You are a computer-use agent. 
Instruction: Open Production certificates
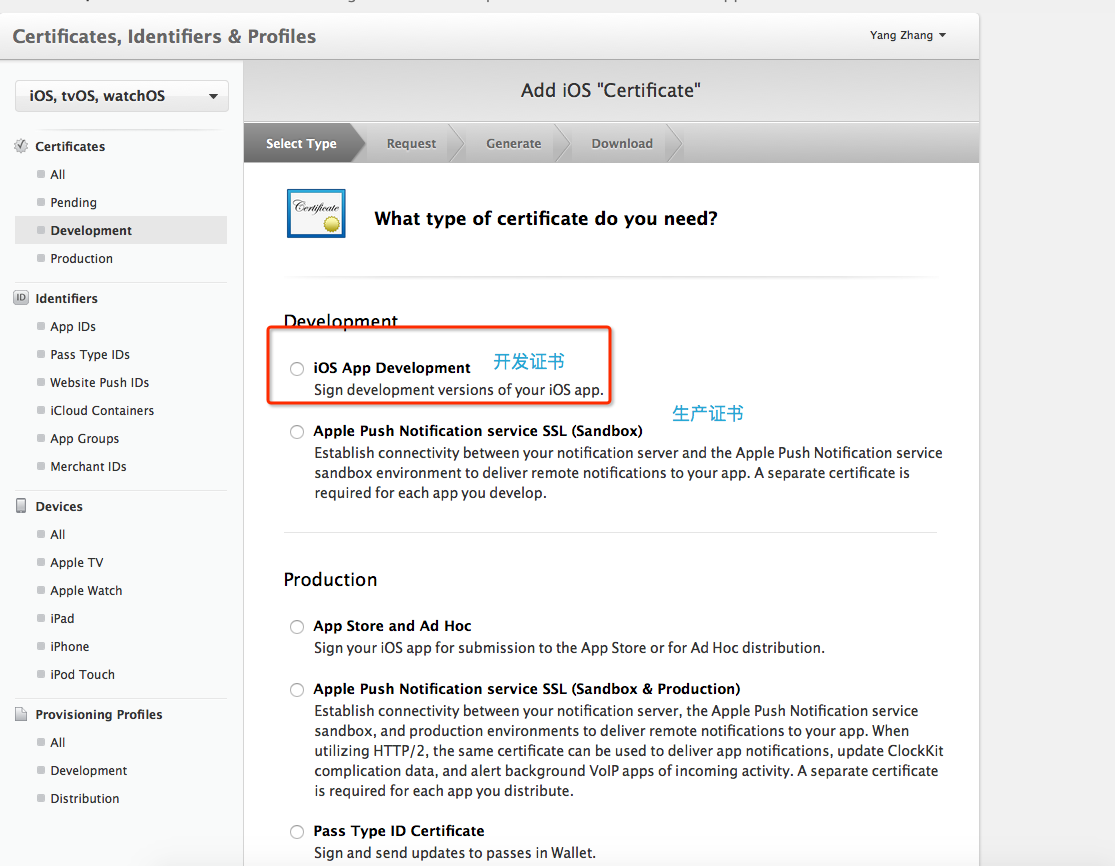(x=81, y=259)
